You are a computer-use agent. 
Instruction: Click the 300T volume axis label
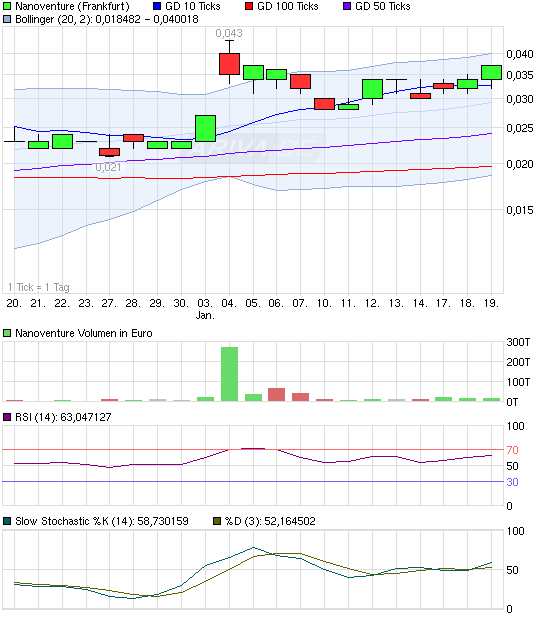[518, 342]
